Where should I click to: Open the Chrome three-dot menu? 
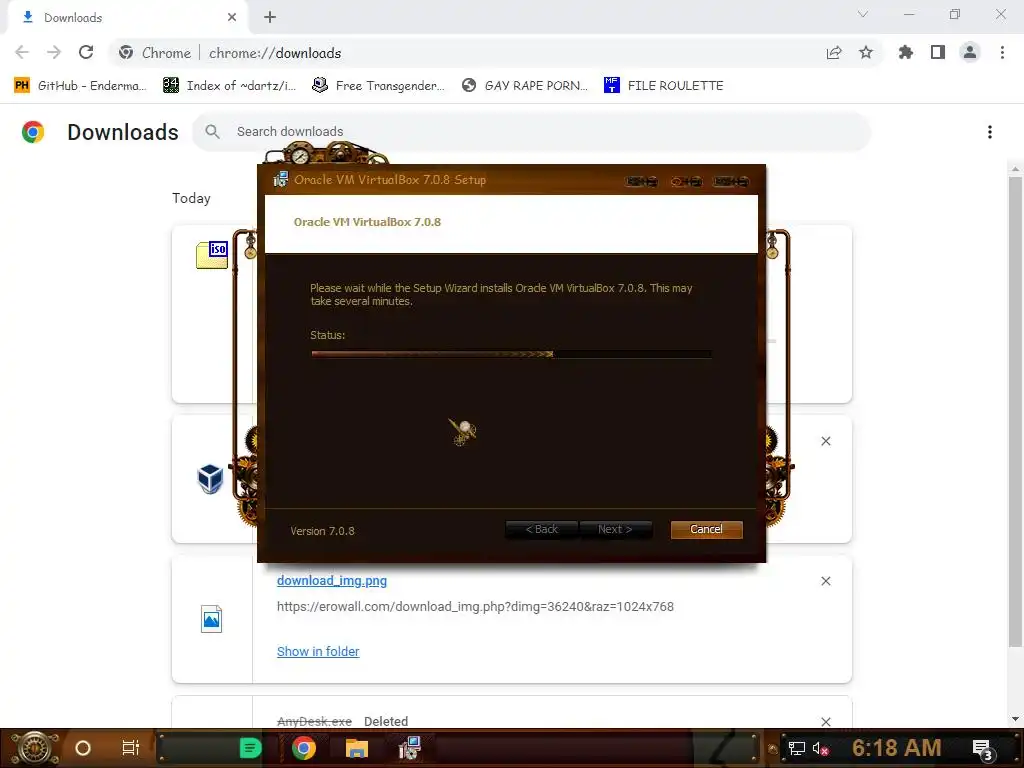point(1002,52)
